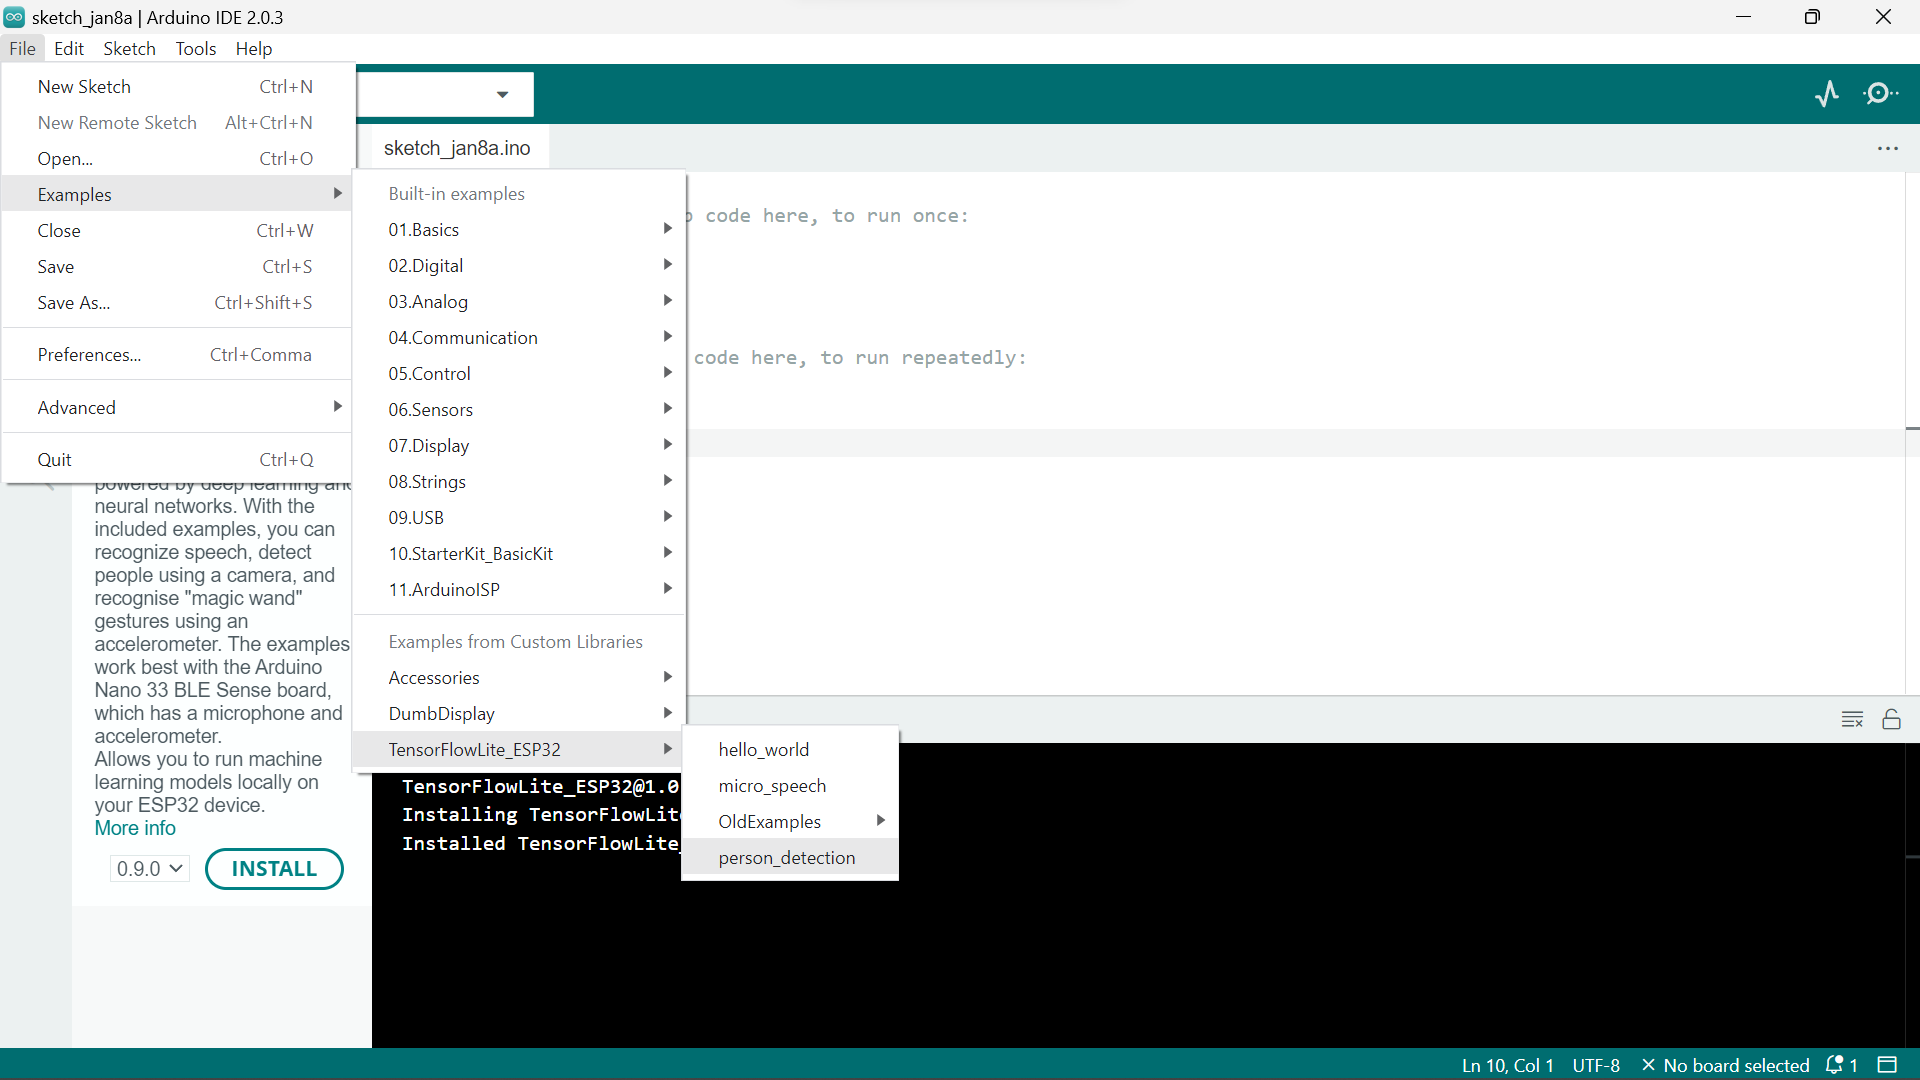Open the Serial Plotter

click(x=1827, y=94)
